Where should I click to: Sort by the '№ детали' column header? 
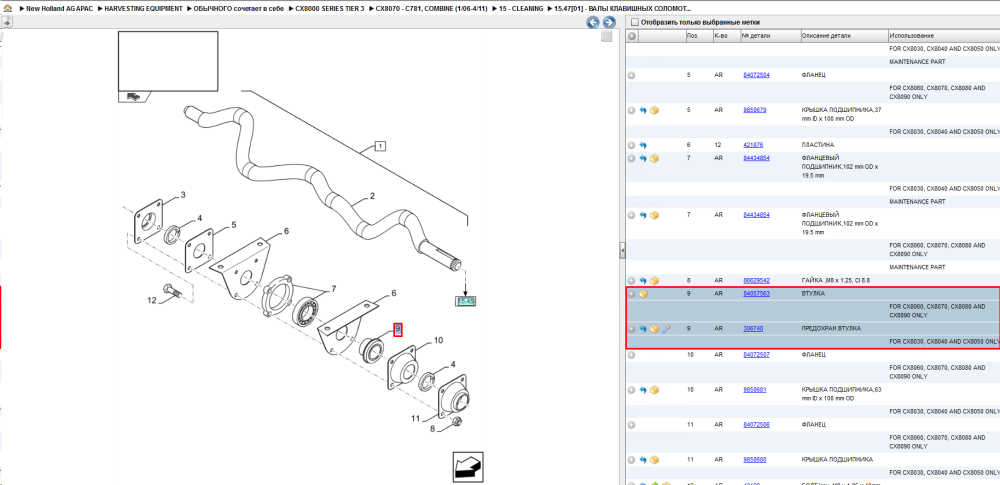point(770,36)
